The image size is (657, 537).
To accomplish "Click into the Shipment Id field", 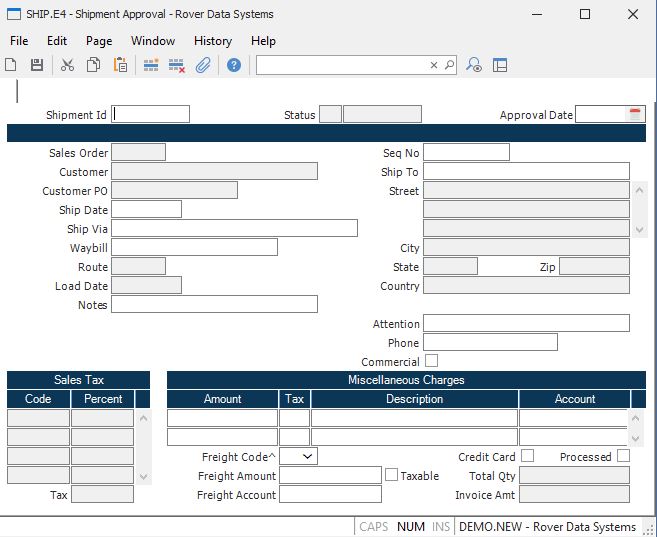I will [x=151, y=114].
